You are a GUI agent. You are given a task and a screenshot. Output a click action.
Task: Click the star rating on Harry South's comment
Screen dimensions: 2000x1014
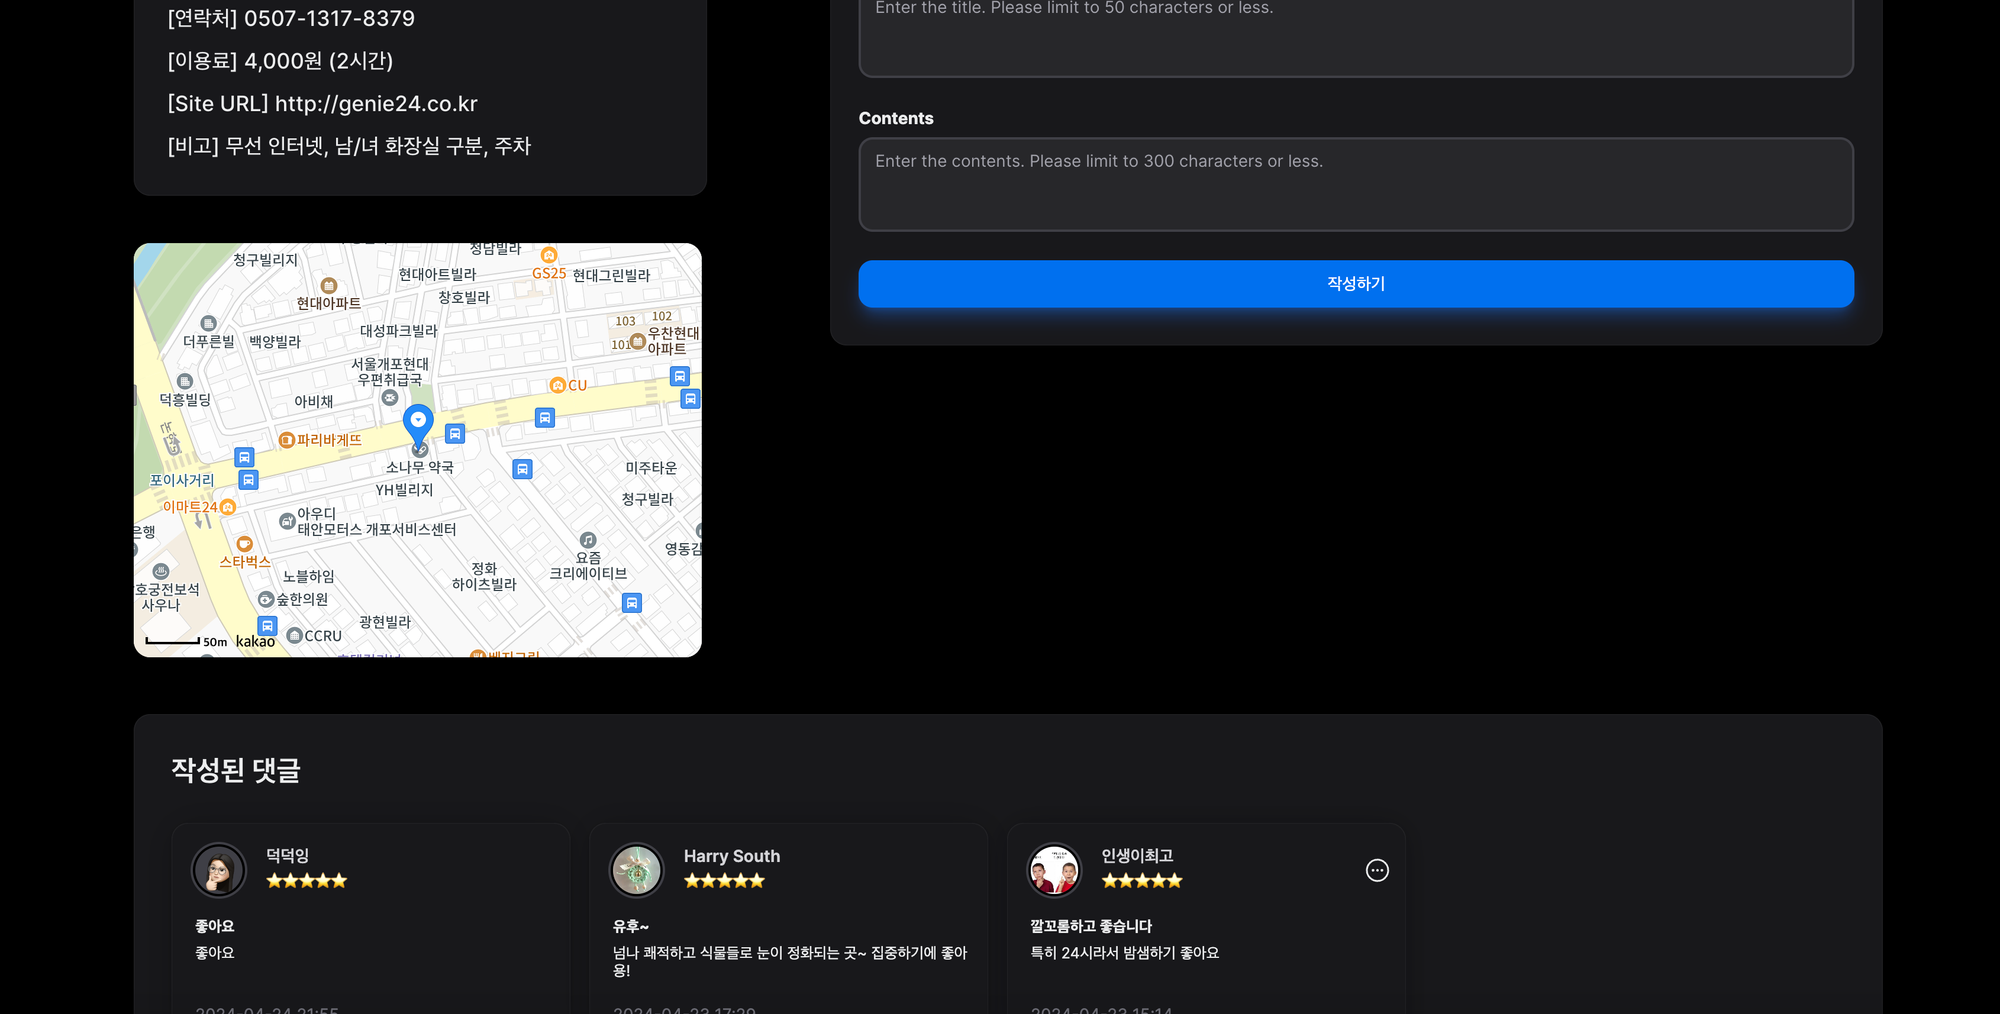pyautogui.click(x=724, y=881)
